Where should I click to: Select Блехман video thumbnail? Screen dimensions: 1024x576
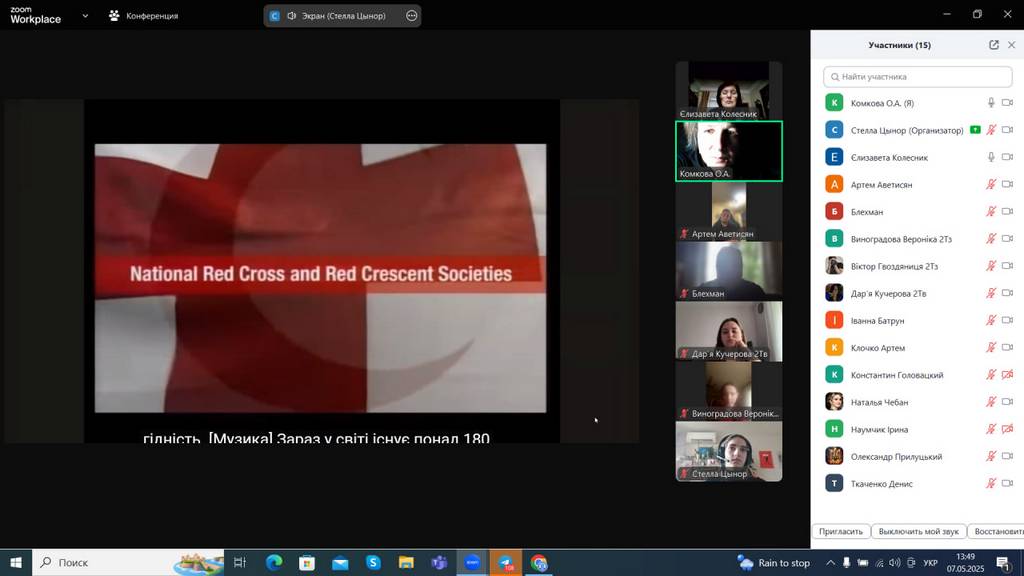729,271
